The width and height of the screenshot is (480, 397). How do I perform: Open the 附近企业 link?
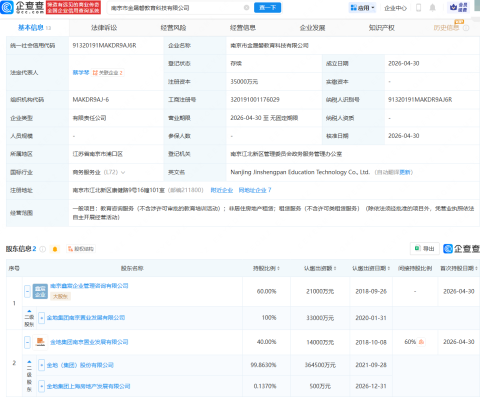(x=222, y=190)
